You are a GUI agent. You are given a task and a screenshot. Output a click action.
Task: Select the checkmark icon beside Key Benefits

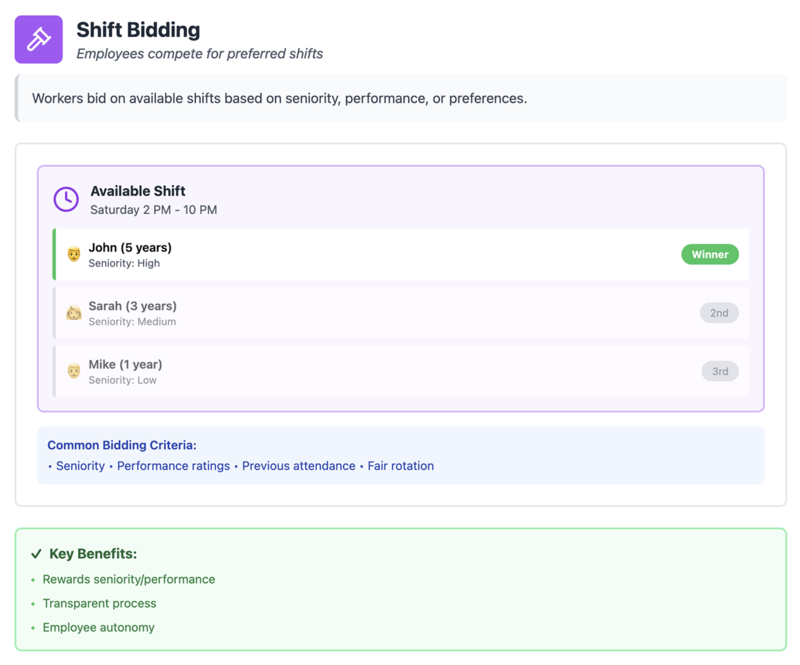click(x=37, y=552)
